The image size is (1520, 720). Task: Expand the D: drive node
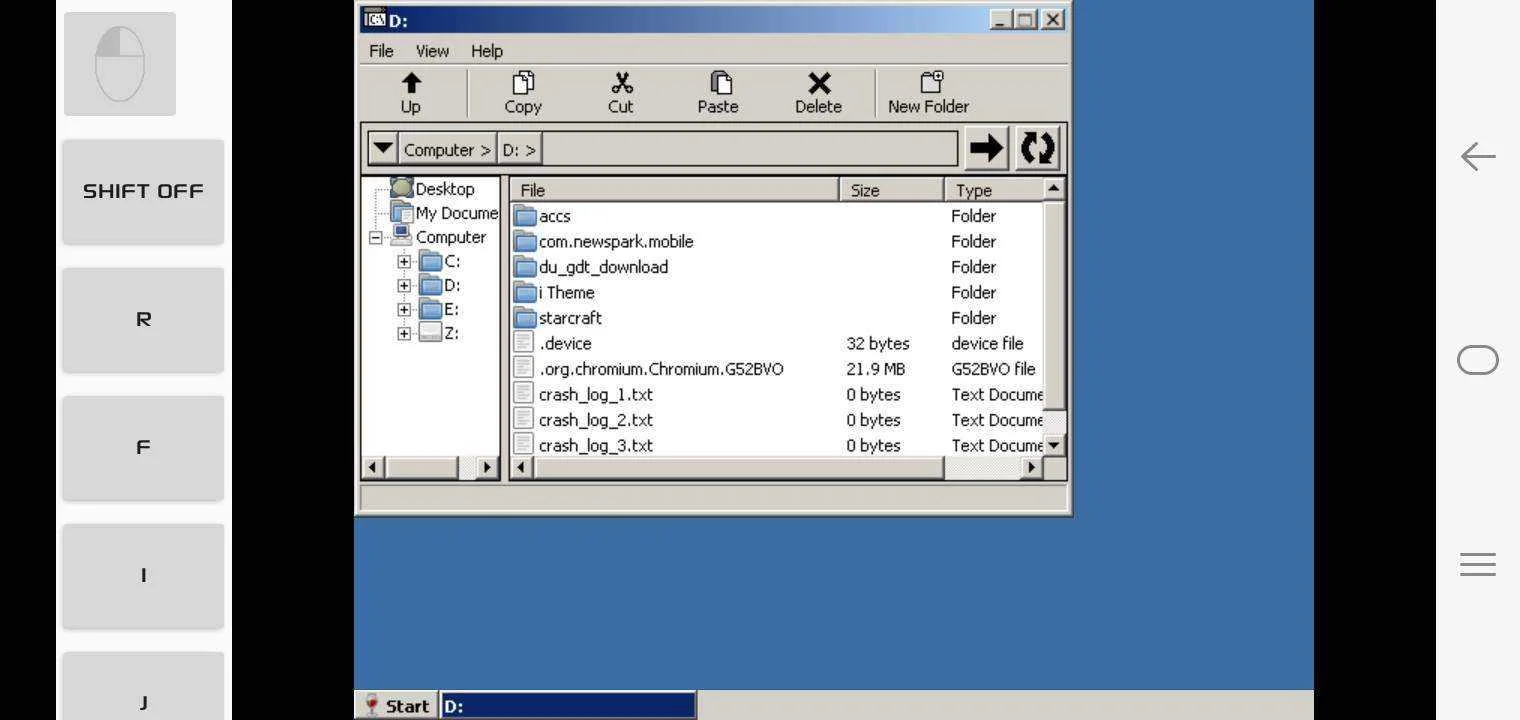pos(404,286)
